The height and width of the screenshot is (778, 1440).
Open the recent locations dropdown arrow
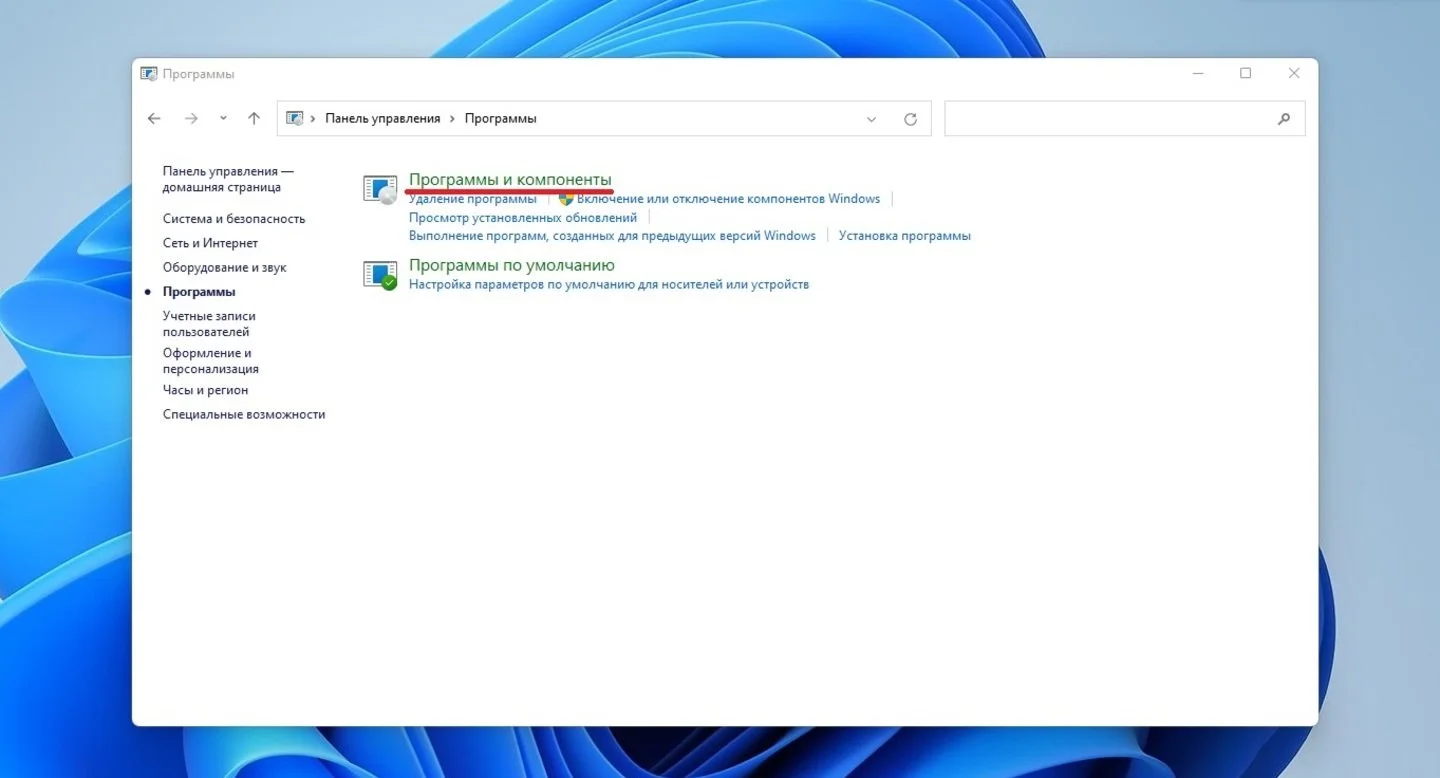click(223, 118)
